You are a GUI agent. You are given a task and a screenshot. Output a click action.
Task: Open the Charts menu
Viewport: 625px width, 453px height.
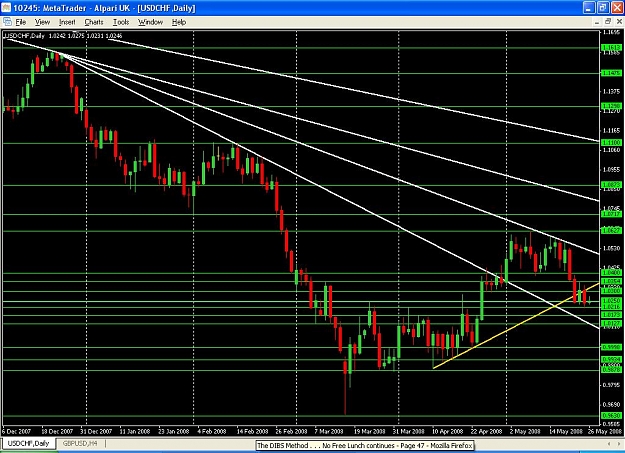(94, 22)
